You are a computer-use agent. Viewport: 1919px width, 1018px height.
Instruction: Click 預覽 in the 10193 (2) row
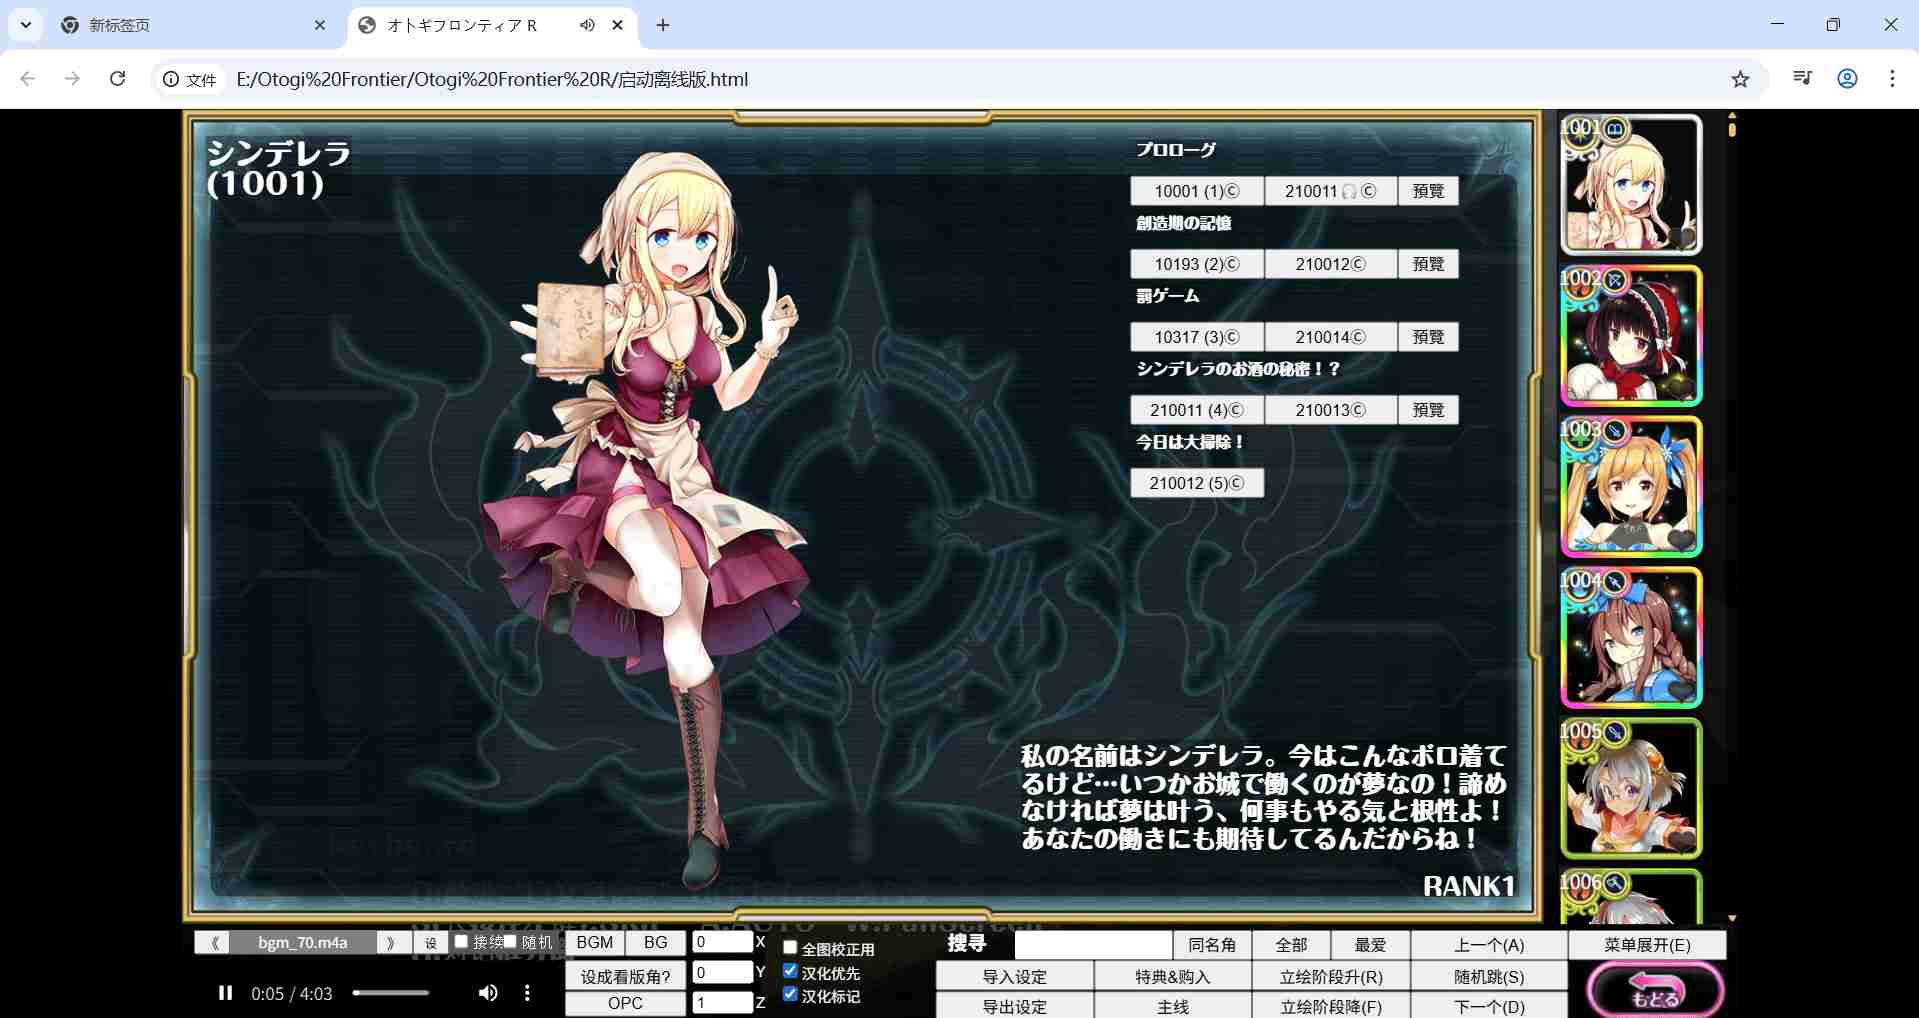pos(1428,264)
